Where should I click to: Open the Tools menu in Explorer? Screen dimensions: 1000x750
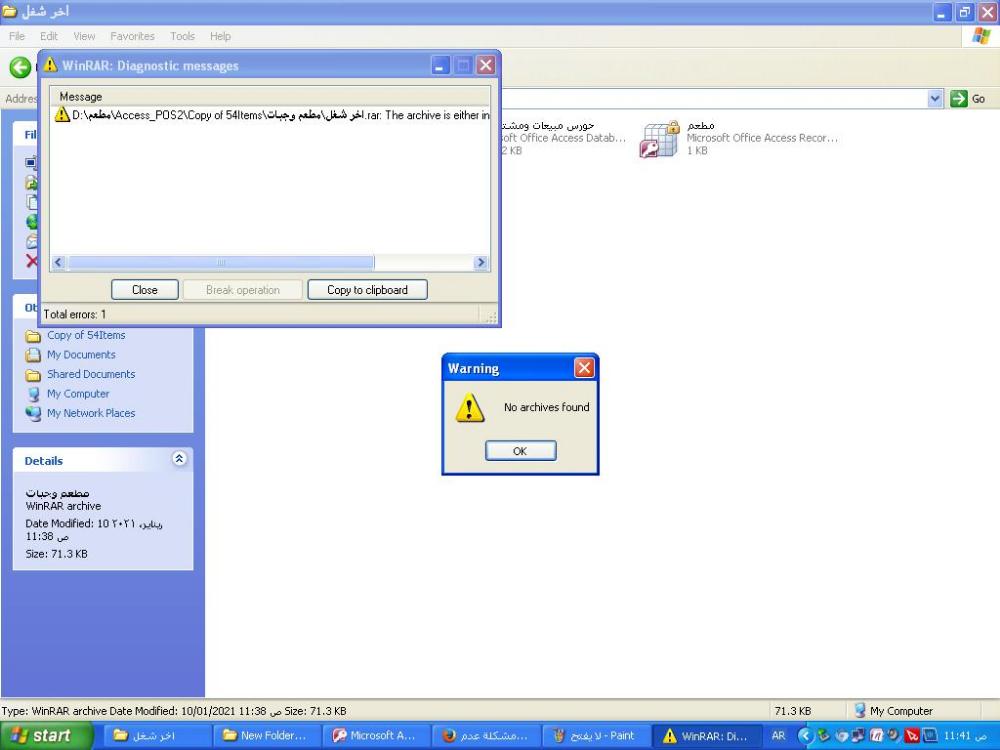[182, 36]
